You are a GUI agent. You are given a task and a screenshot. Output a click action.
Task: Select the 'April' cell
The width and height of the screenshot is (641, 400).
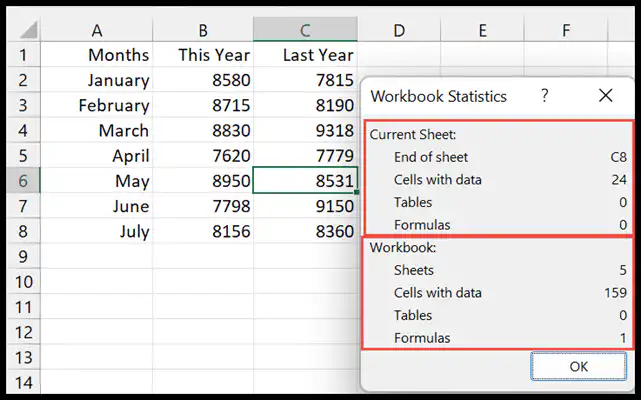click(97, 155)
